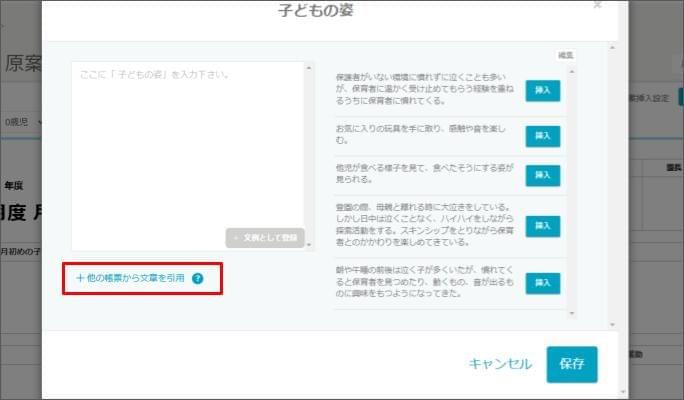
Task: Click 他の帳票から文章を引用 link
Action: 130,279
